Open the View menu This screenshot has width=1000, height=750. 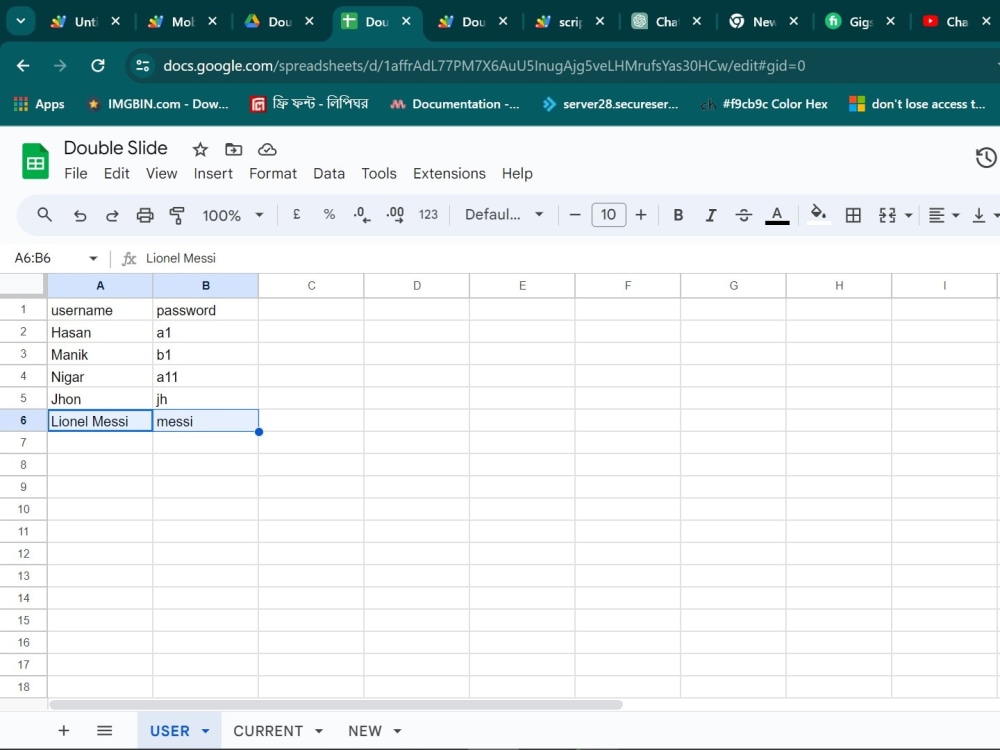click(161, 173)
